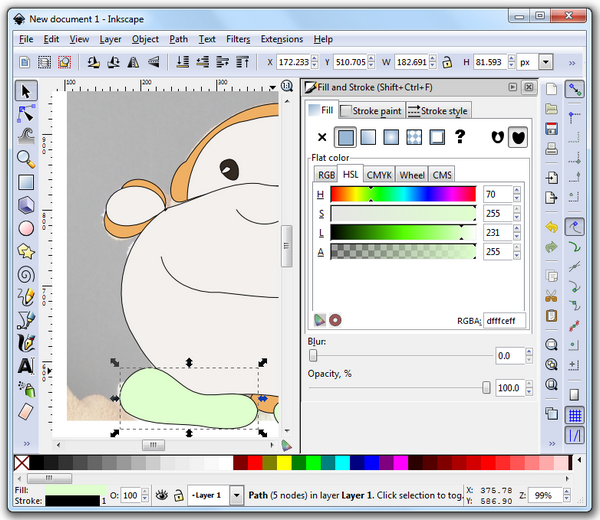The height and width of the screenshot is (520, 600).
Task: Open the Path menu
Action: coord(179,39)
